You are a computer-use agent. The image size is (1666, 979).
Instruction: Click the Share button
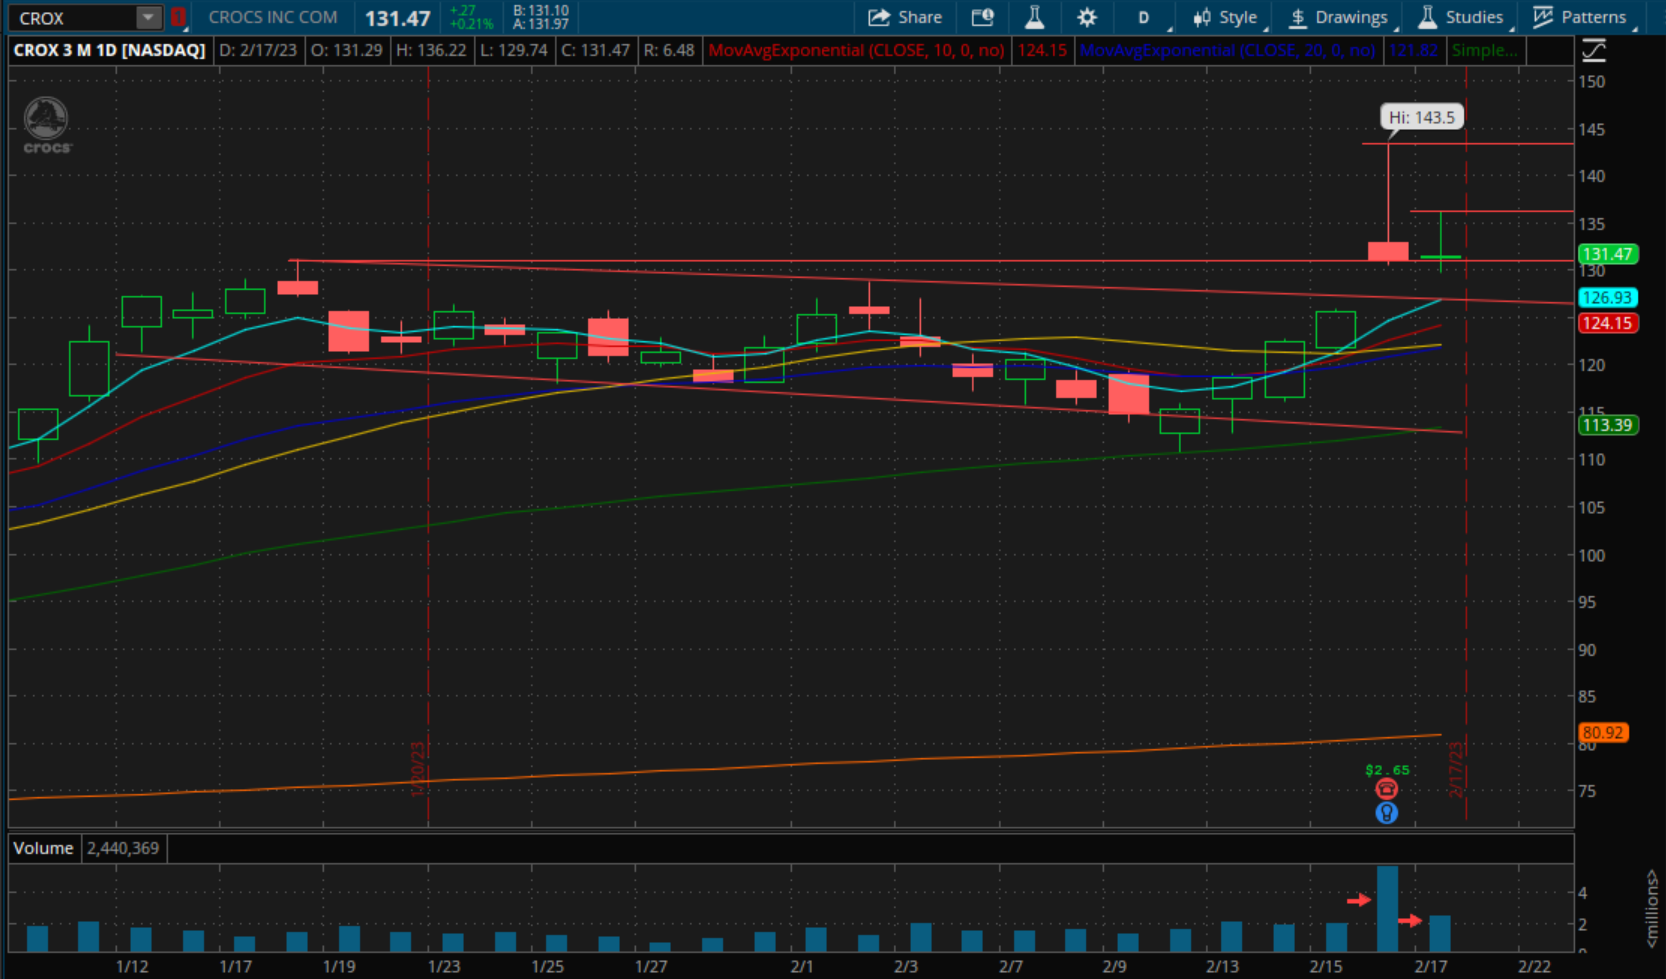coord(905,17)
